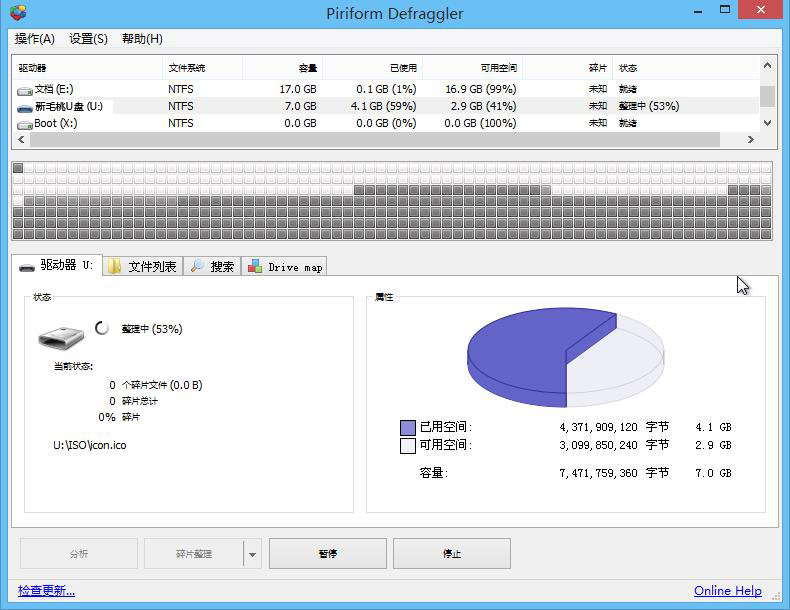
Task: Sort by the 可用空间 column header
Action: pyautogui.click(x=473, y=68)
